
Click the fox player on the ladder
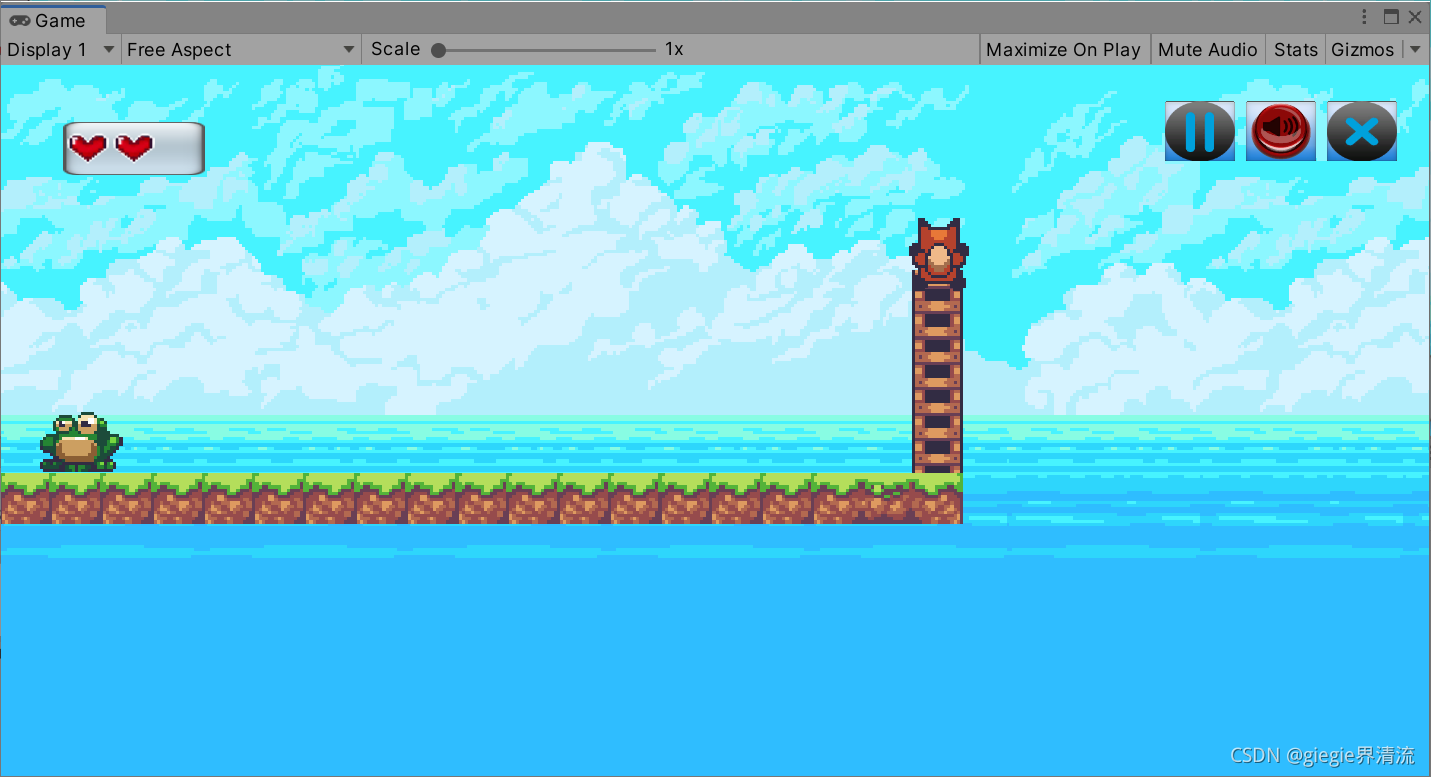pyautogui.click(x=938, y=254)
